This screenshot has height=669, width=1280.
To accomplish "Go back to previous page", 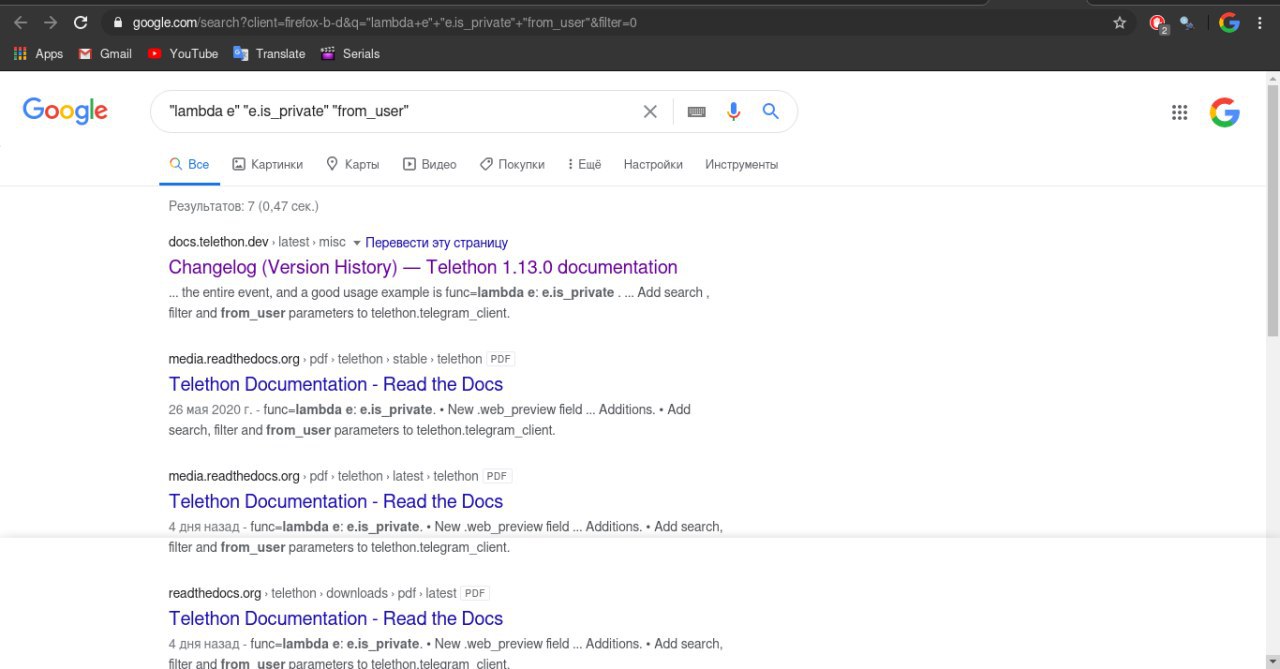I will 20,22.
